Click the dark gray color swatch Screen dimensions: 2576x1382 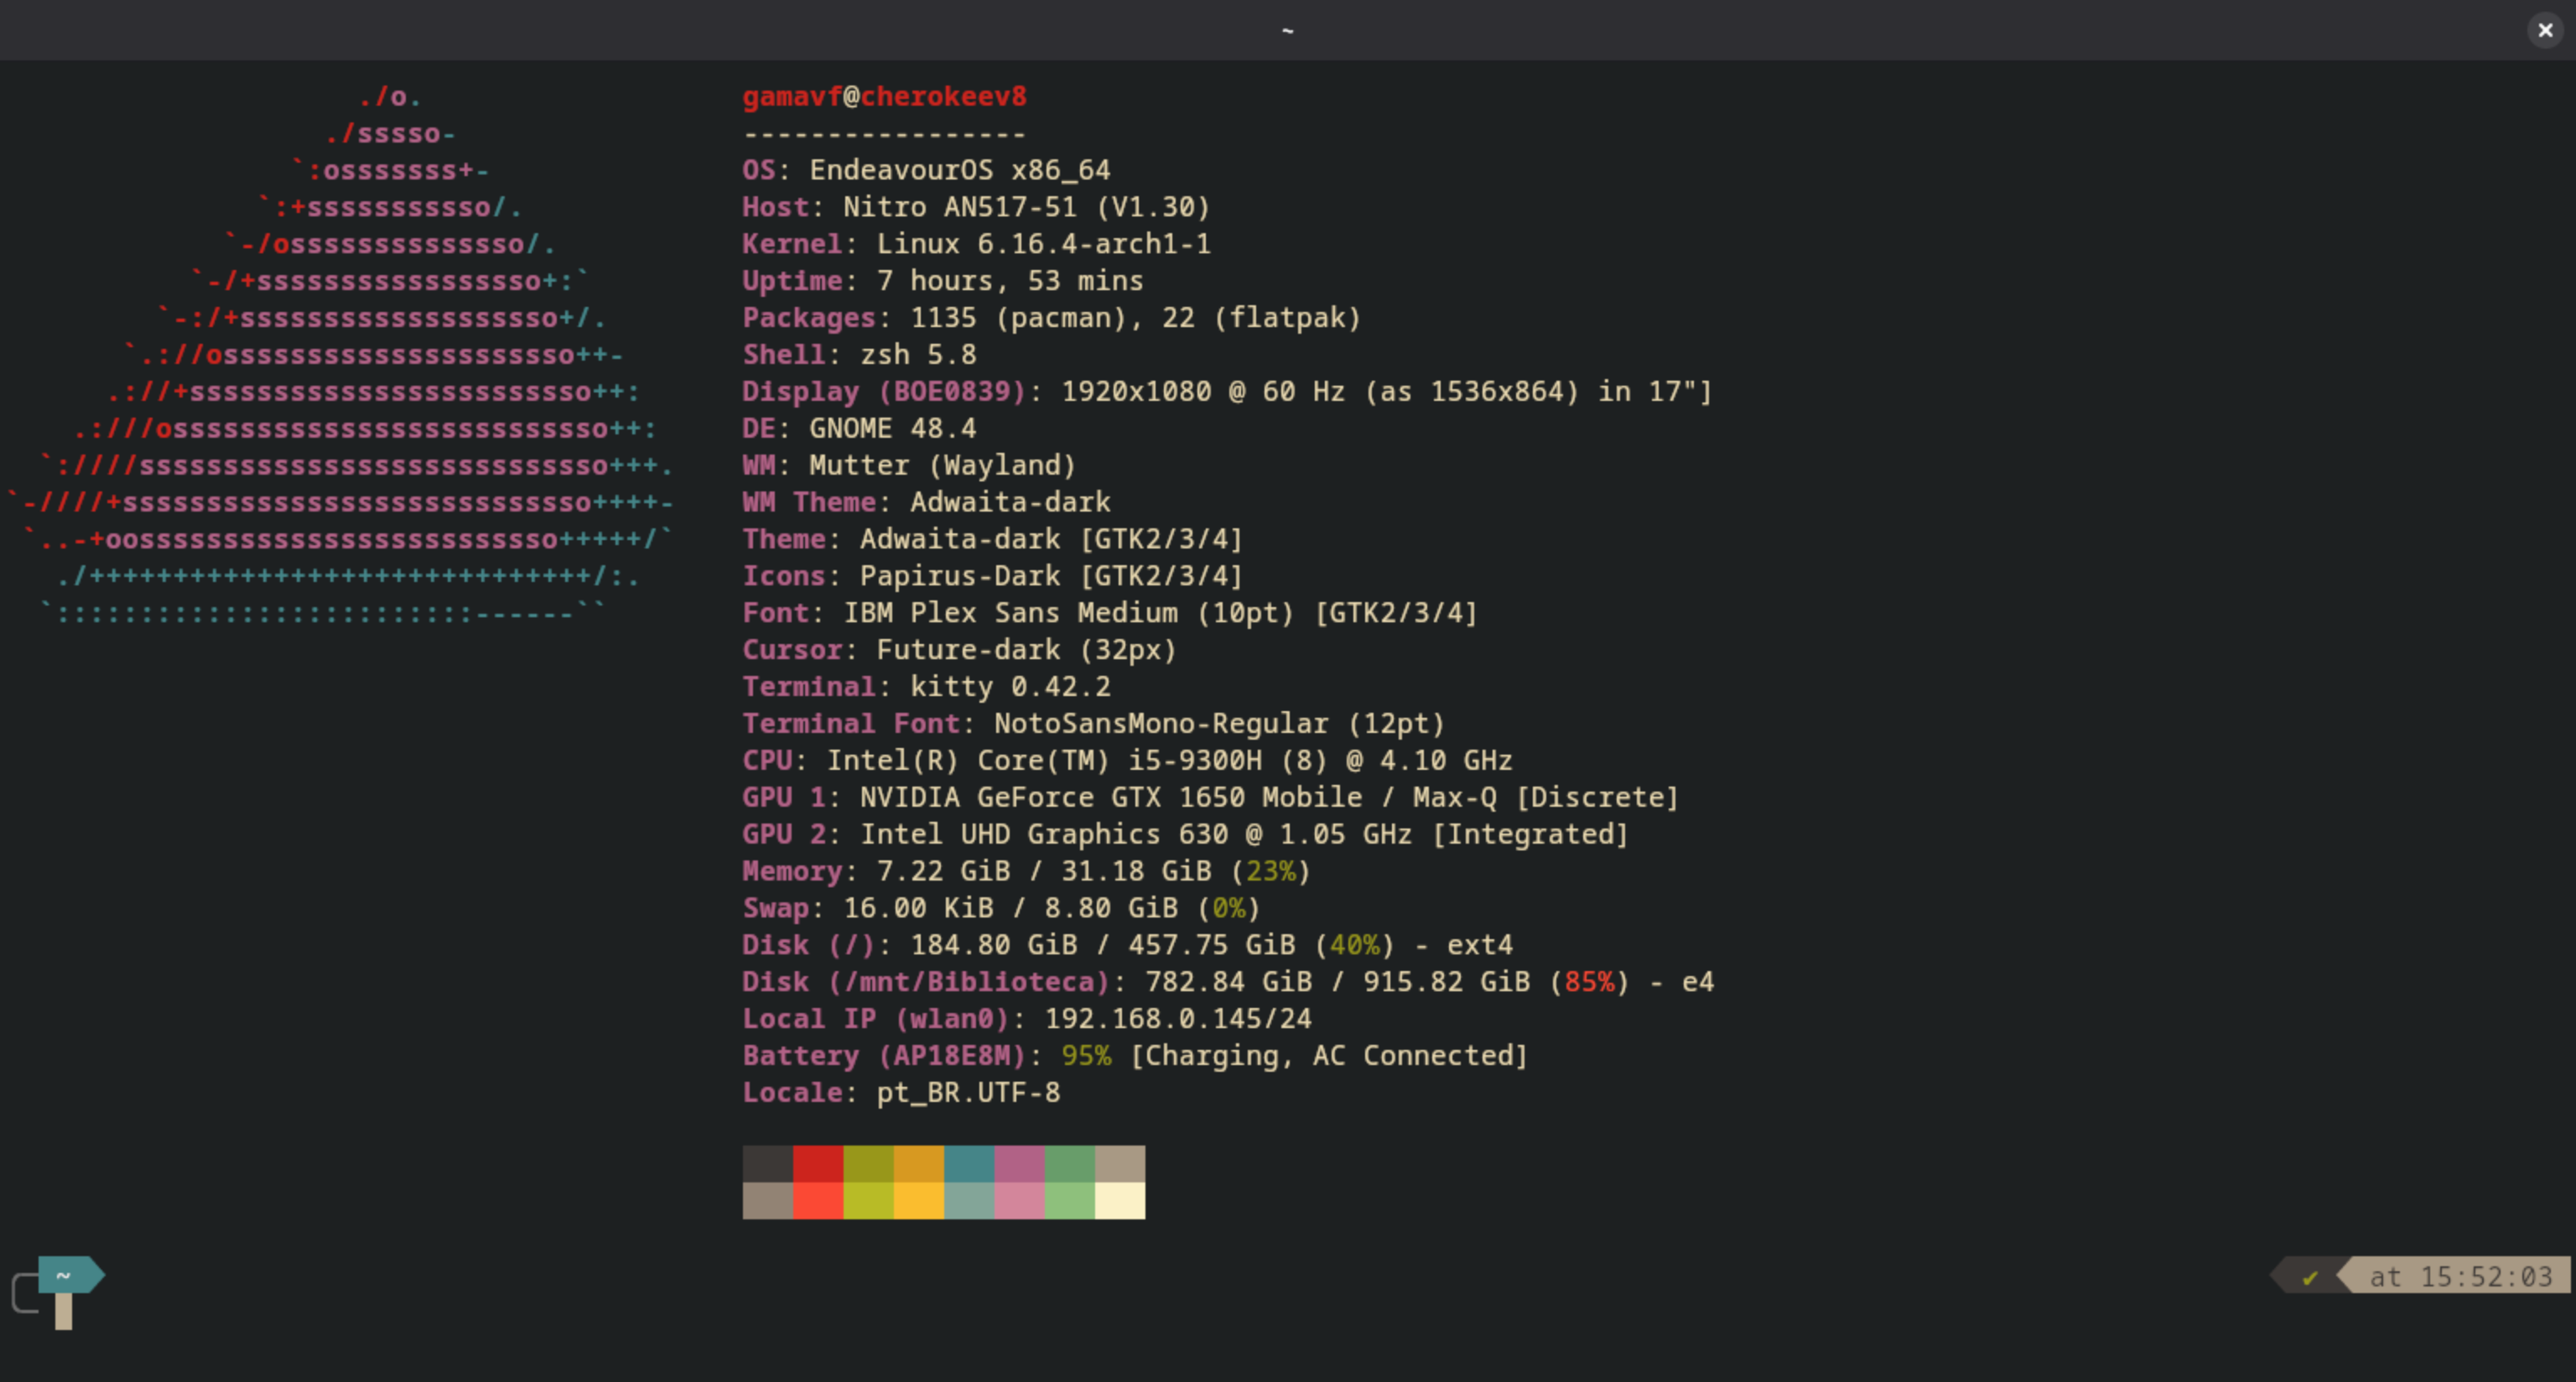[767, 1164]
